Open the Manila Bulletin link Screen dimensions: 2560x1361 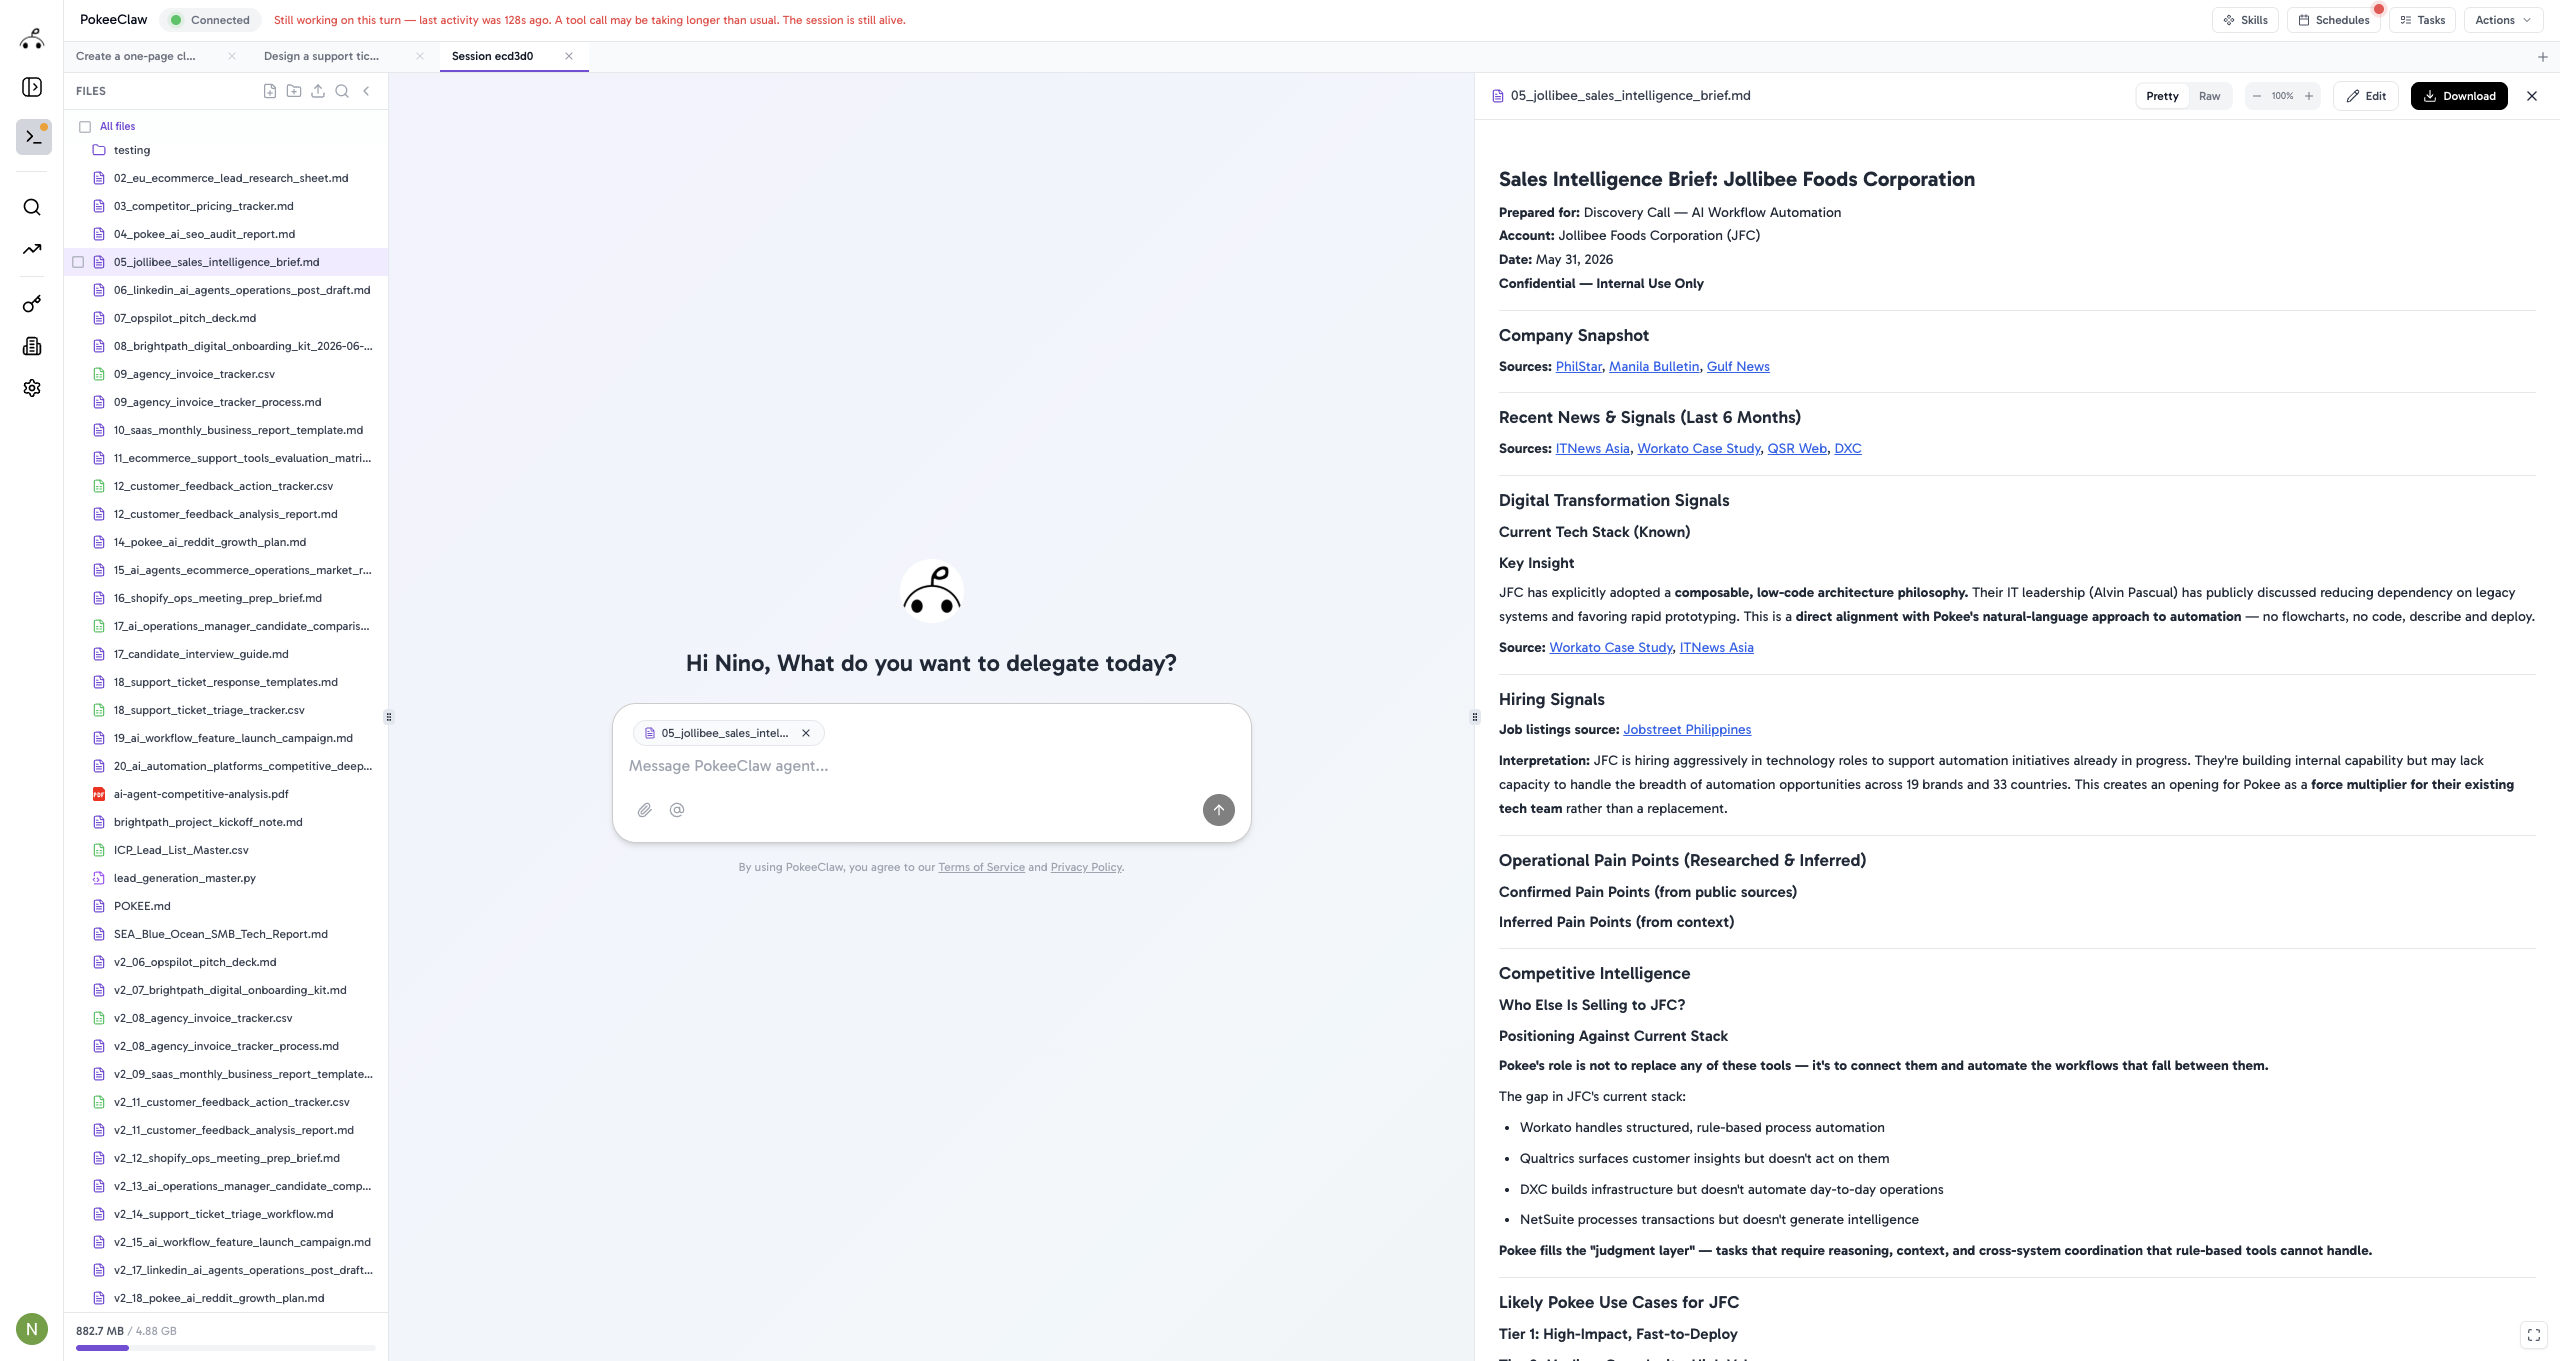point(1654,367)
